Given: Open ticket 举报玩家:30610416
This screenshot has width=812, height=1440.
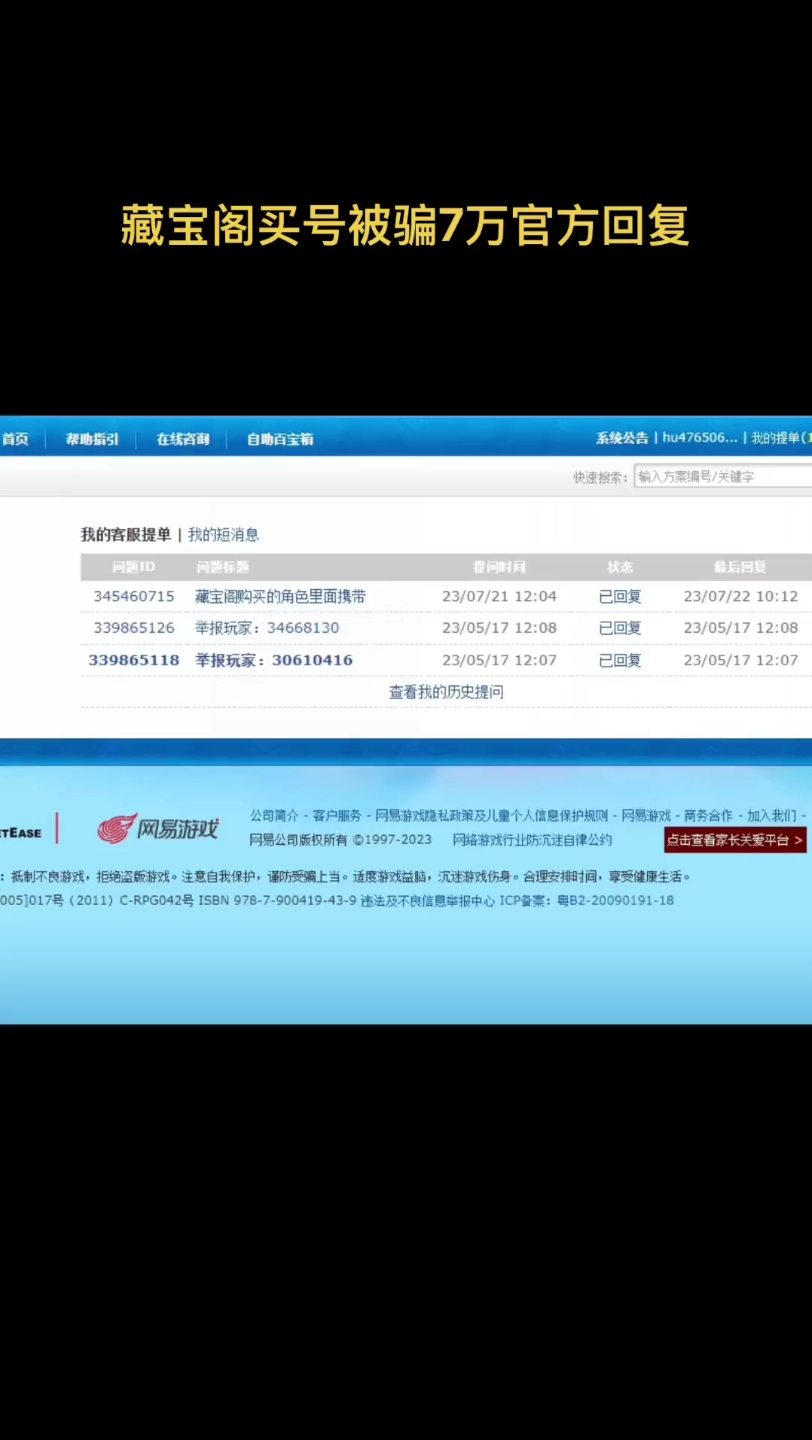Looking at the screenshot, I should (274, 660).
